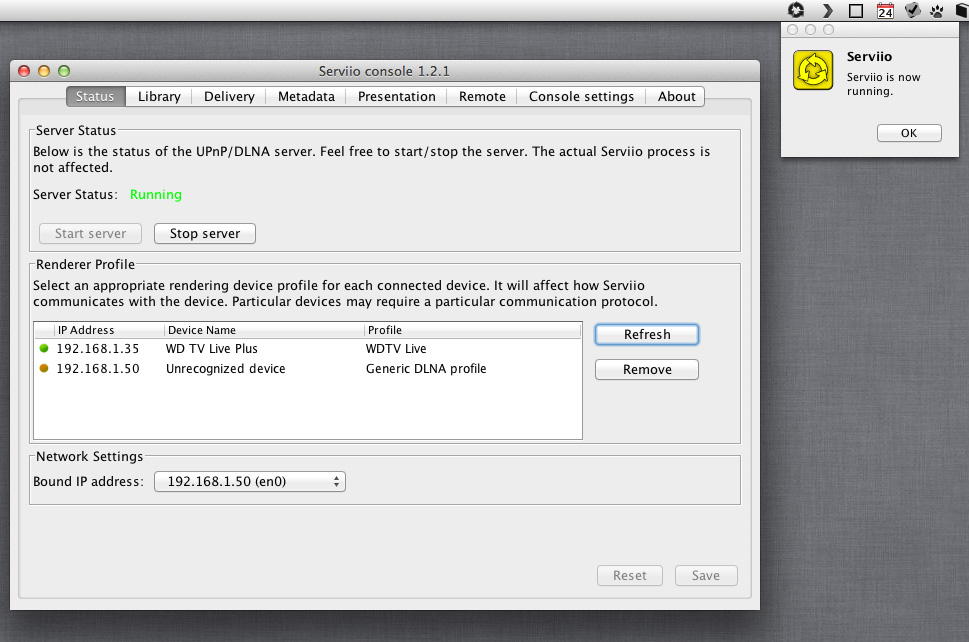Dismiss notification with OK button
Image resolution: width=969 pixels, height=642 pixels.
coord(909,133)
